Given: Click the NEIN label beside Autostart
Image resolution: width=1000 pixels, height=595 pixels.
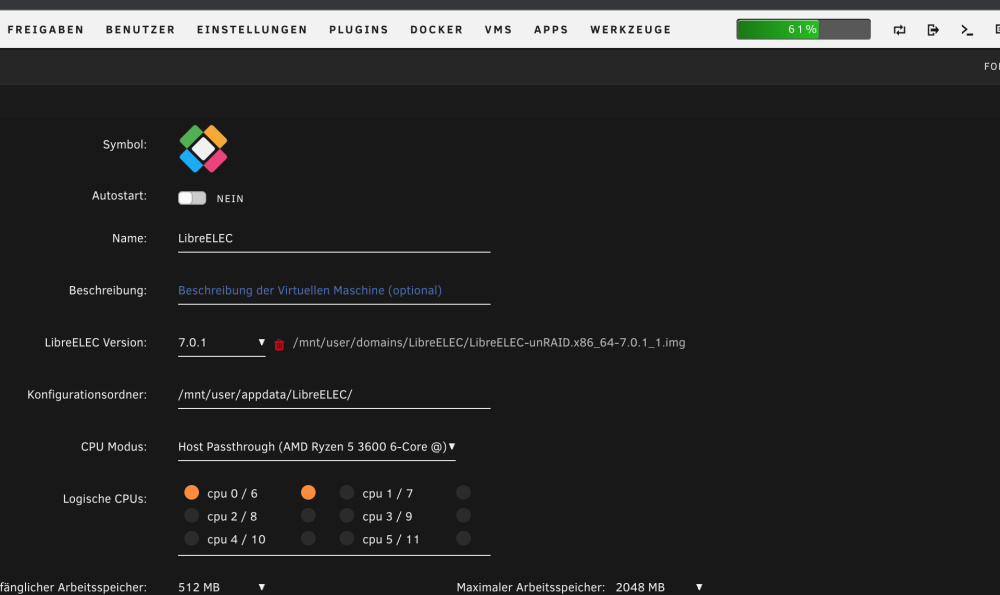Looking at the screenshot, I should [230, 199].
